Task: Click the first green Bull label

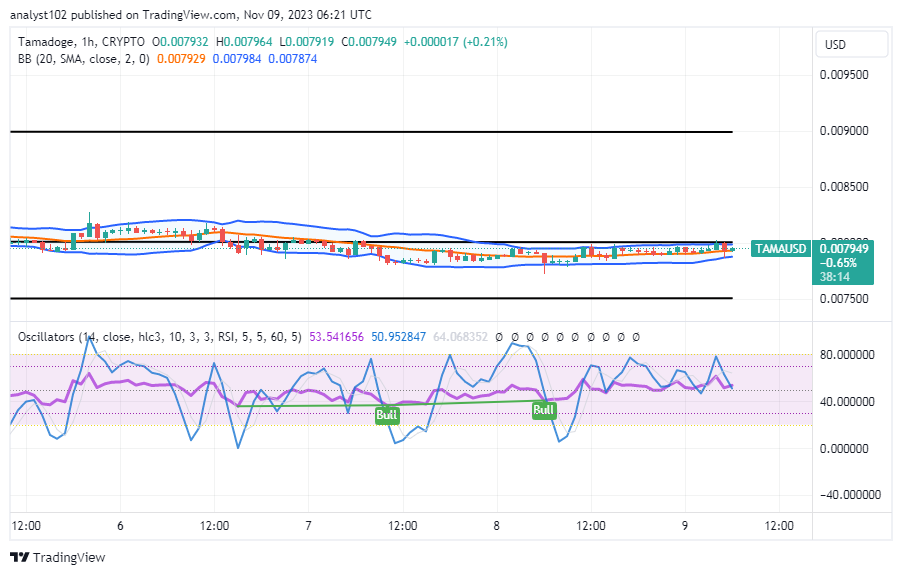Action: pyautogui.click(x=387, y=415)
